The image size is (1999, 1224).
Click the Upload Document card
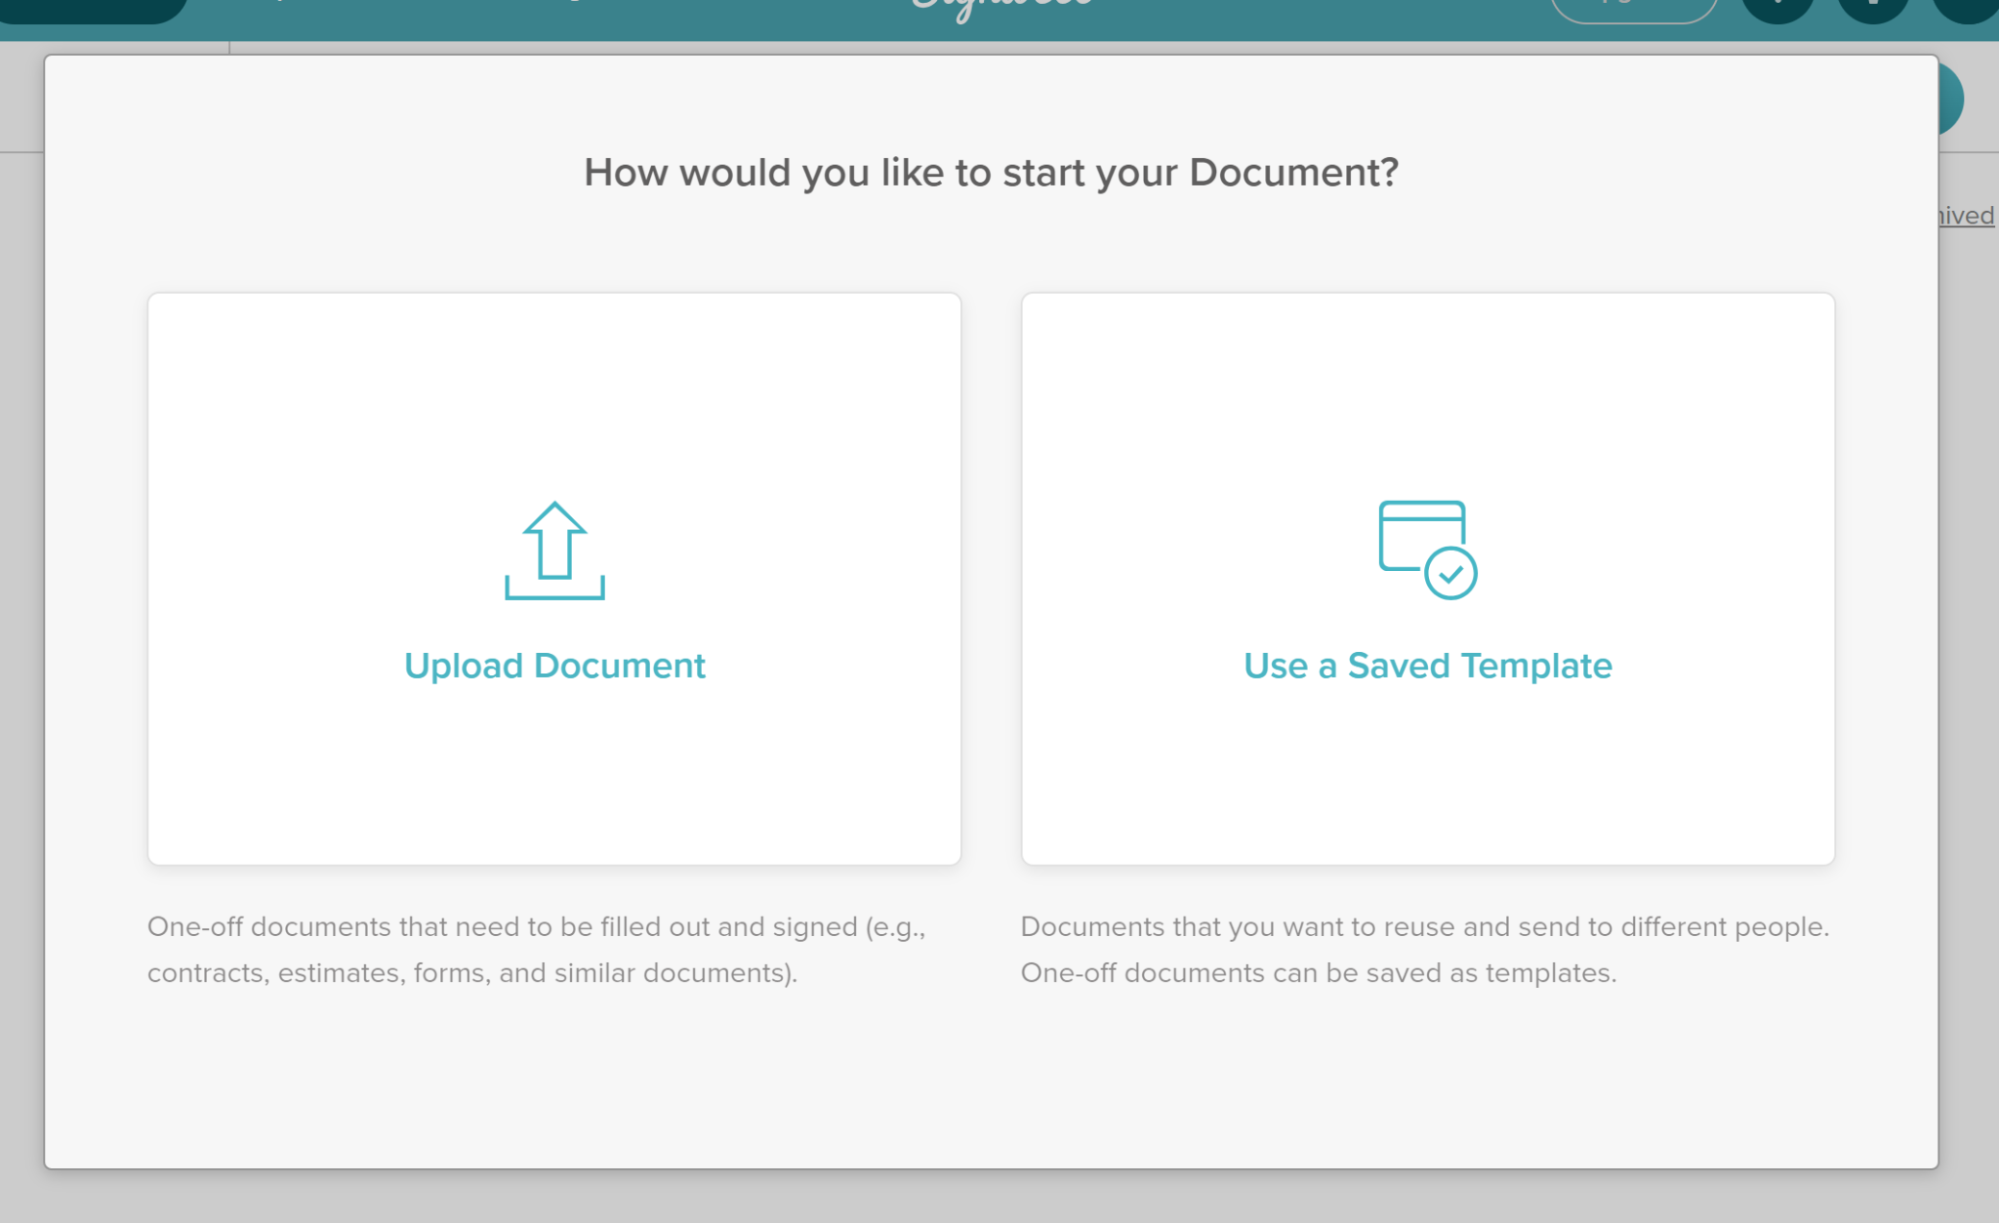(x=554, y=578)
